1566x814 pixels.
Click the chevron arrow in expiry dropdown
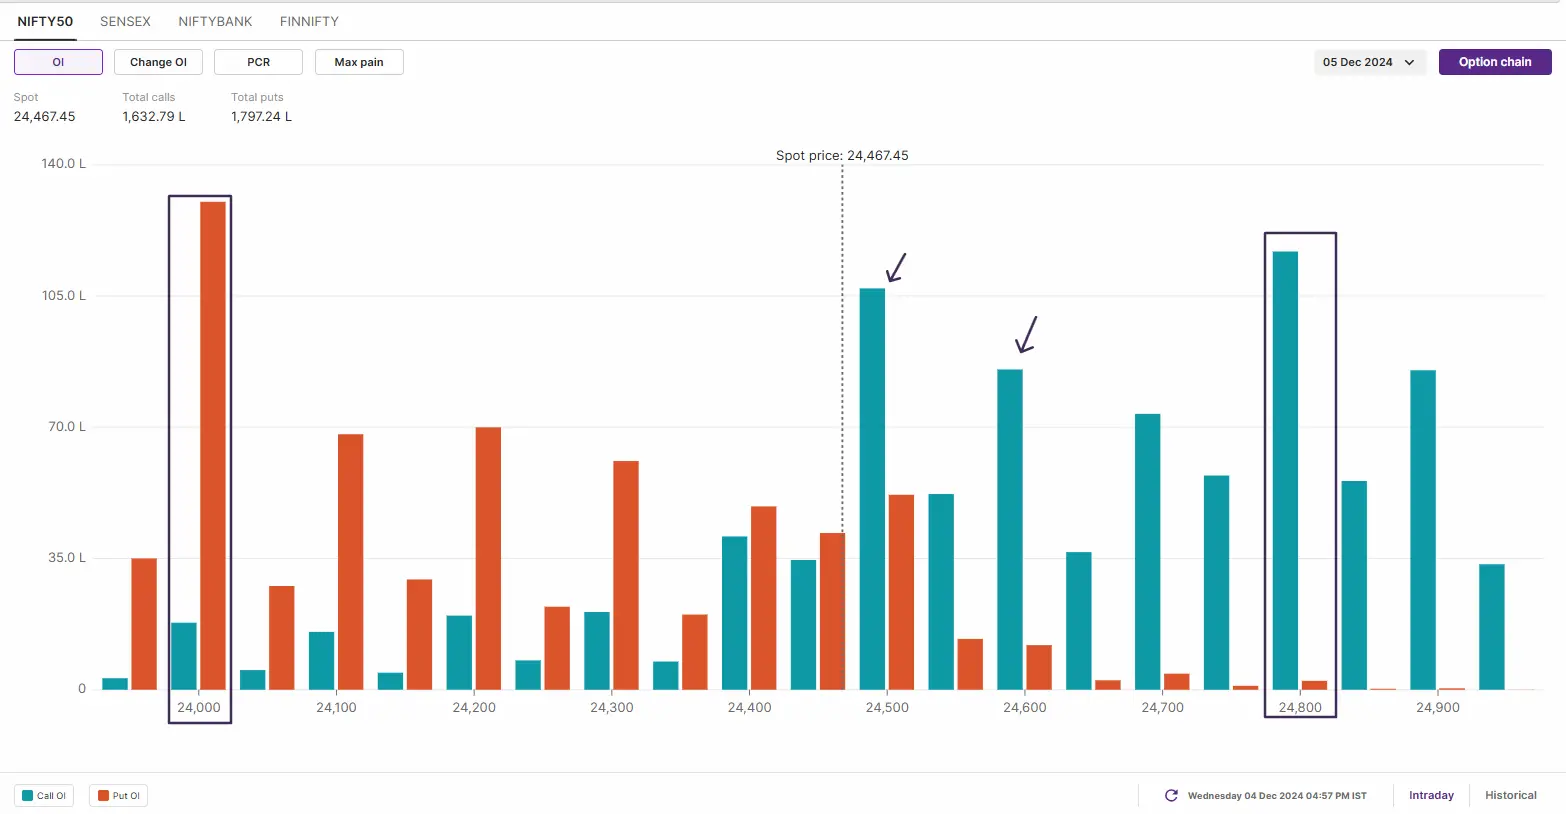coord(1409,62)
